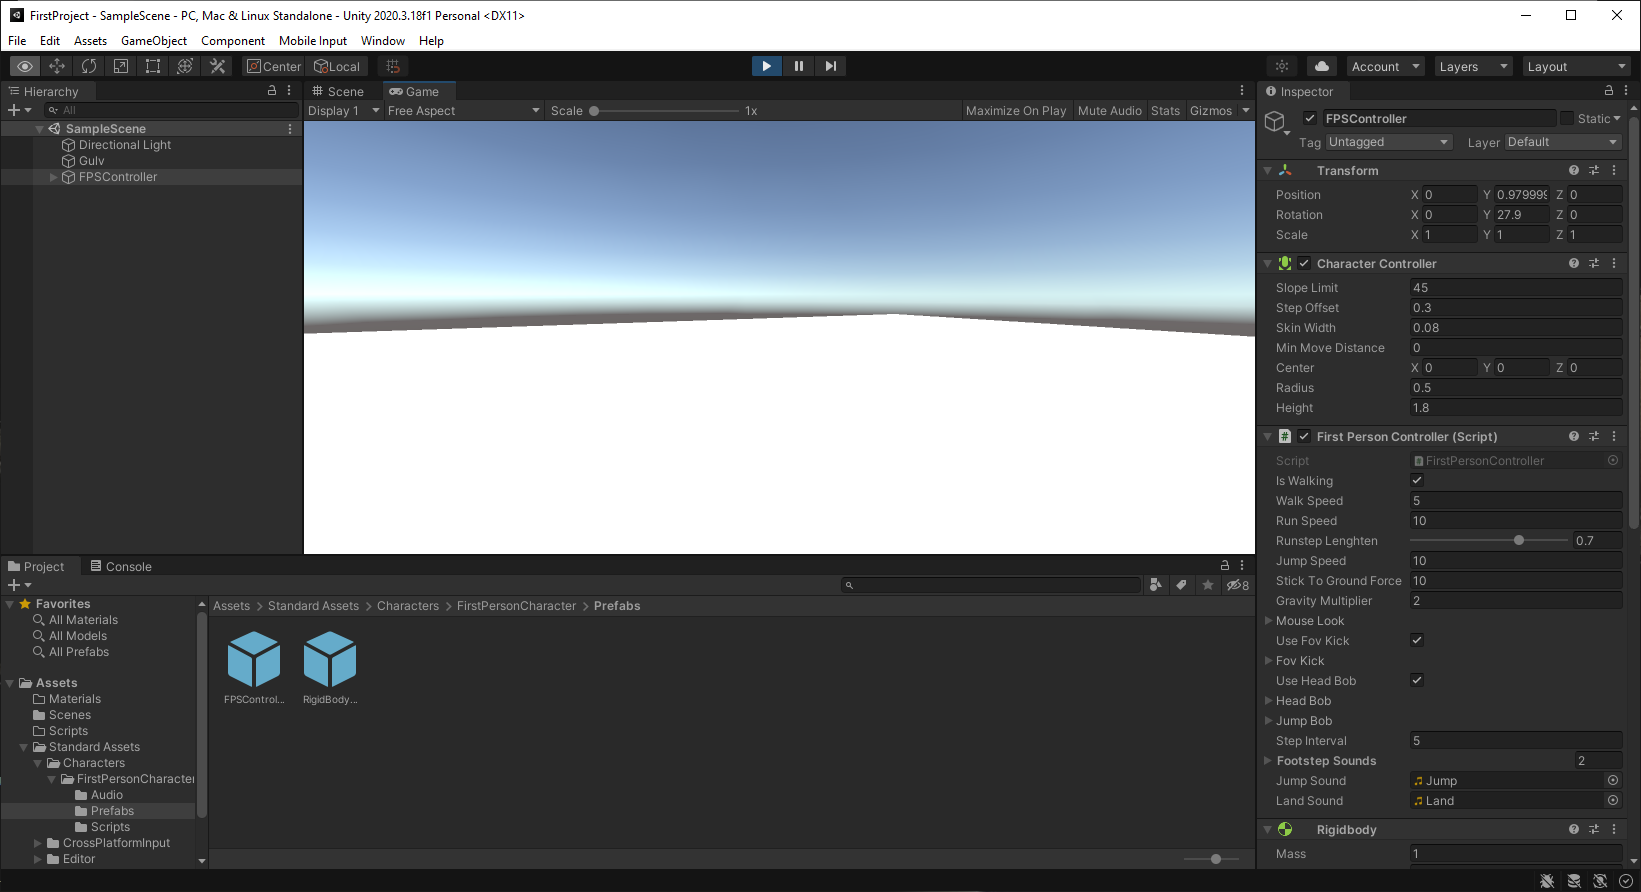Step one frame forward
The width and height of the screenshot is (1641, 892).
(831, 66)
